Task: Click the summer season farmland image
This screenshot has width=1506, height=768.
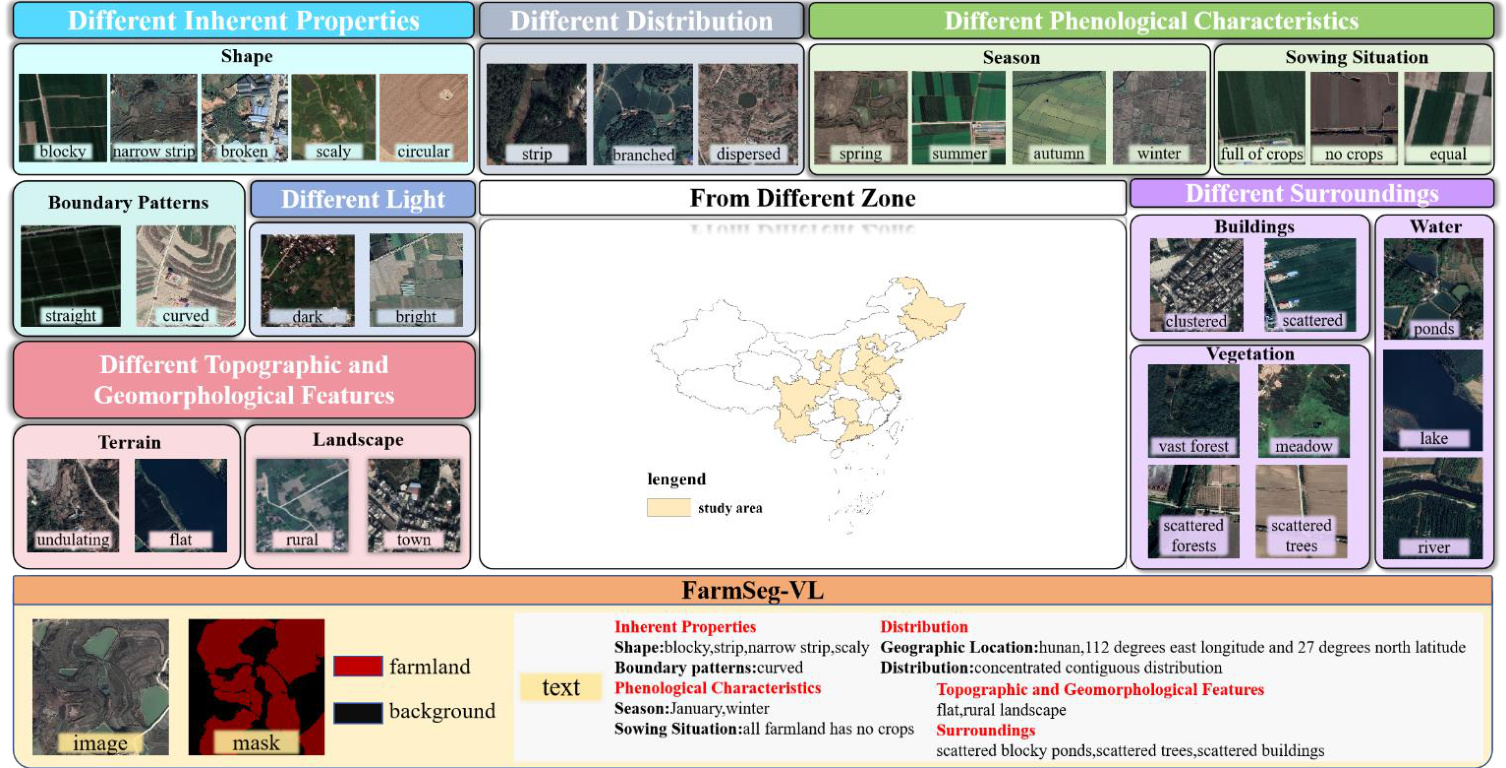Action: pos(958,117)
